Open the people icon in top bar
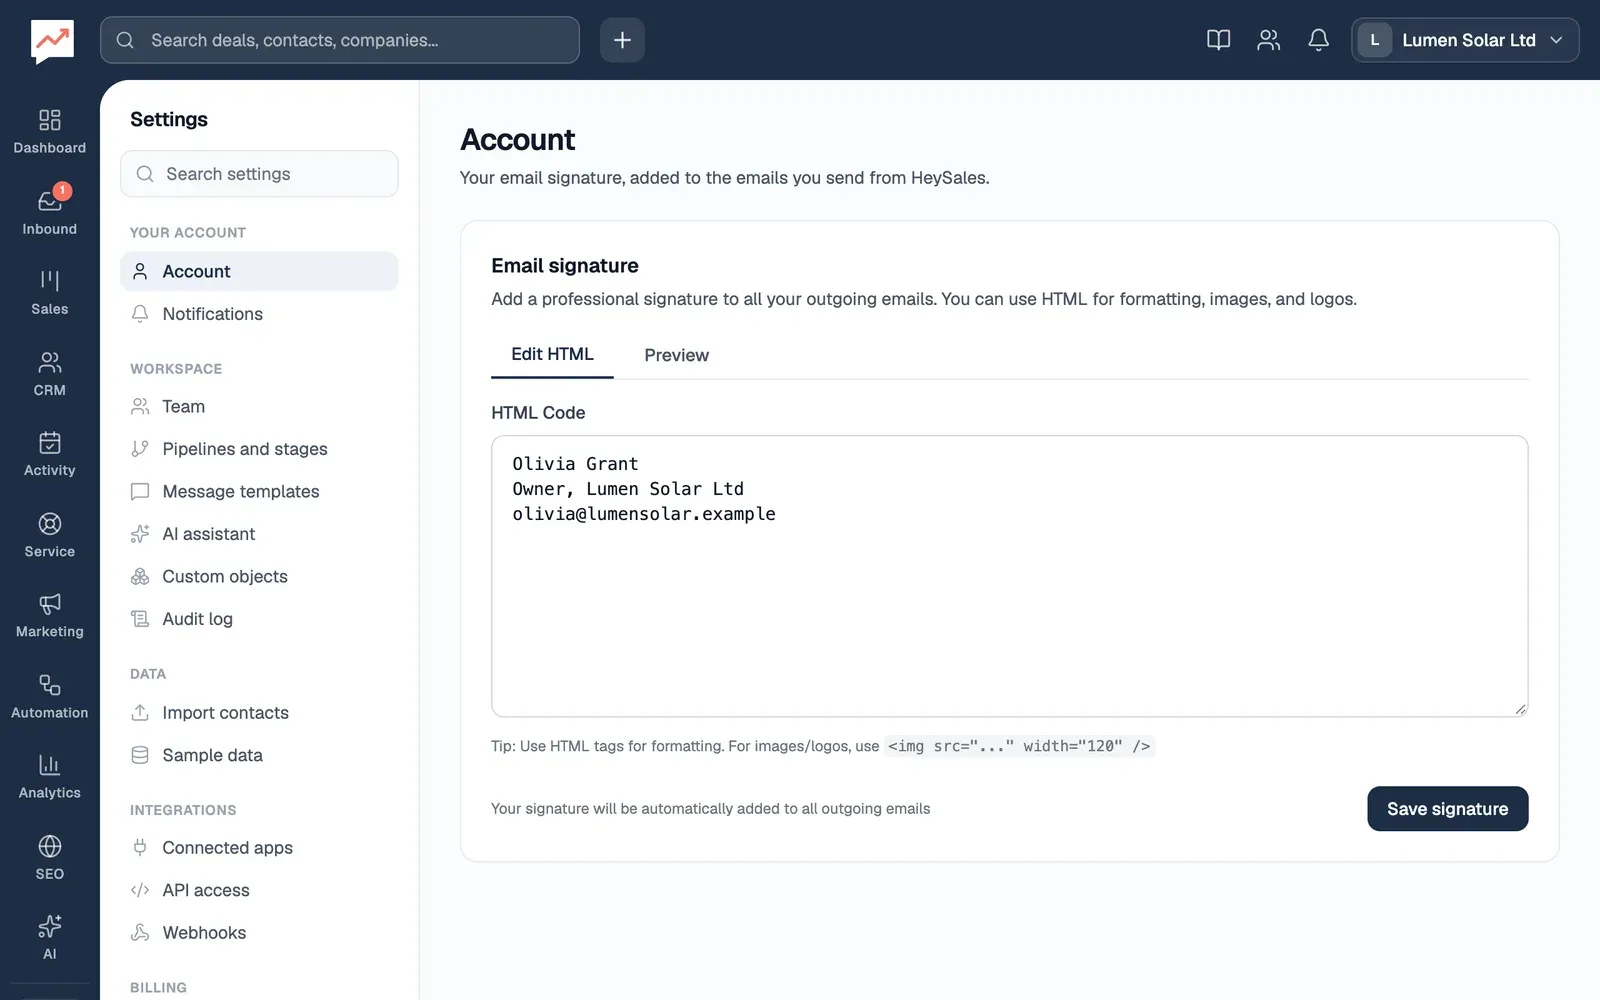 1268,40
